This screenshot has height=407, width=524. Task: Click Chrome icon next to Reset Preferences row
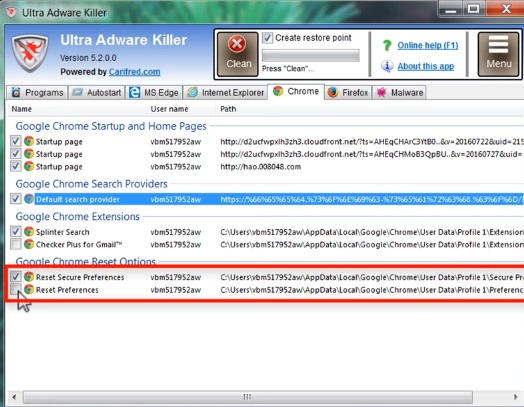point(29,289)
